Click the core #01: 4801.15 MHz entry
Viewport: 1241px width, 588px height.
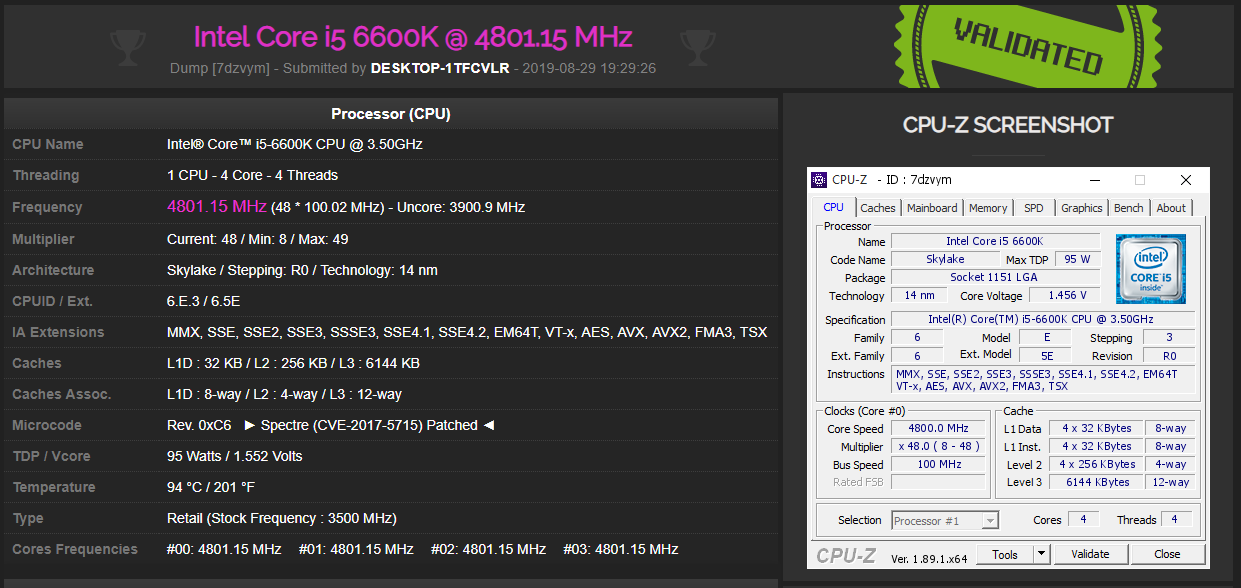(x=356, y=549)
